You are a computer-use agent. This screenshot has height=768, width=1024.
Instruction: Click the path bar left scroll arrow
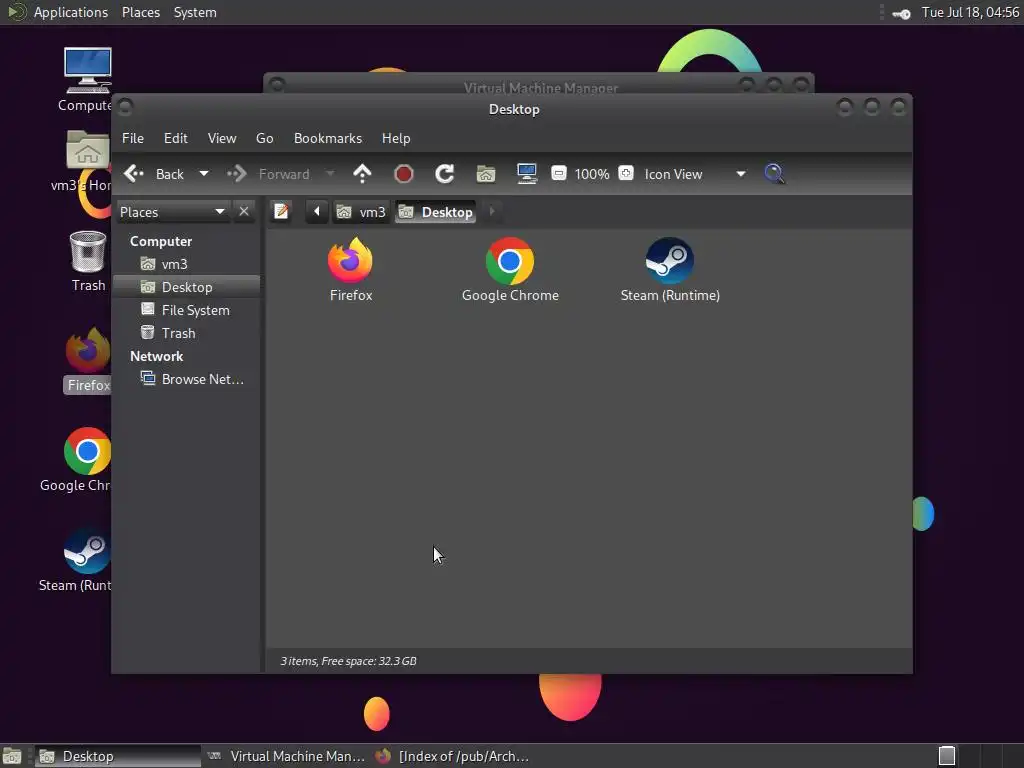pyautogui.click(x=317, y=212)
